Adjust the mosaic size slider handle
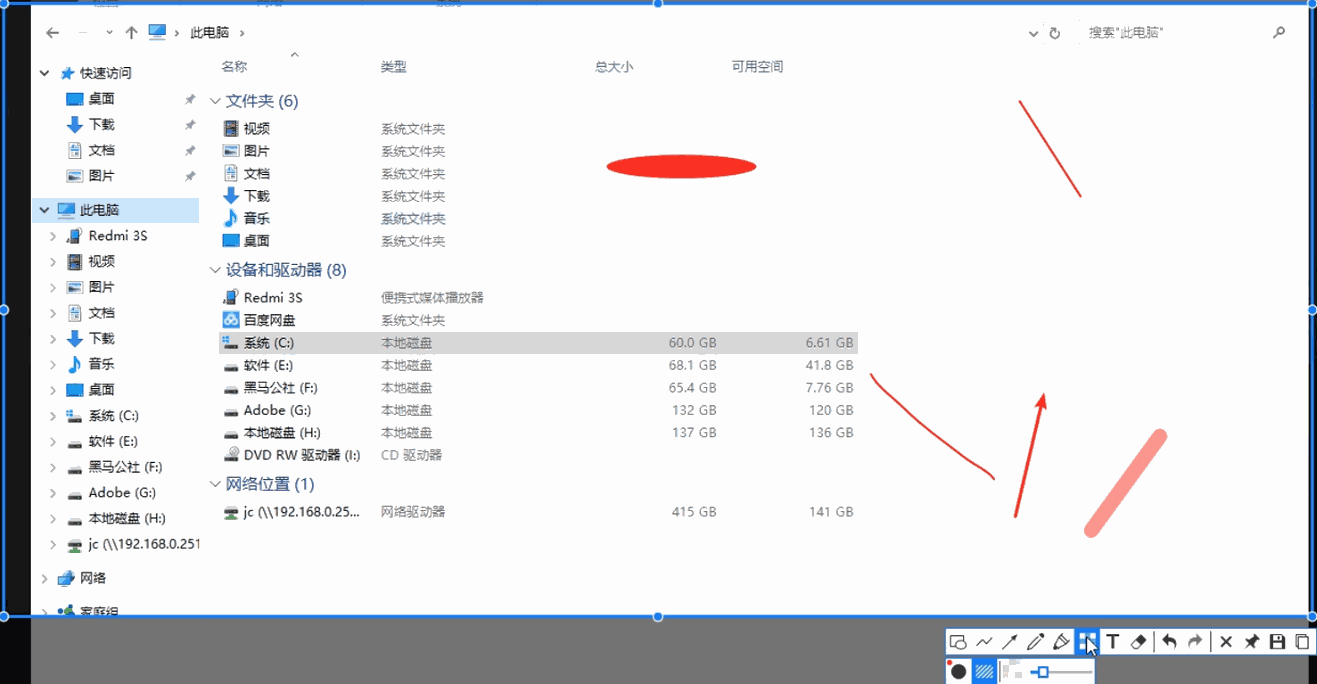Viewport: 1317px width, 684px height. (x=1042, y=672)
